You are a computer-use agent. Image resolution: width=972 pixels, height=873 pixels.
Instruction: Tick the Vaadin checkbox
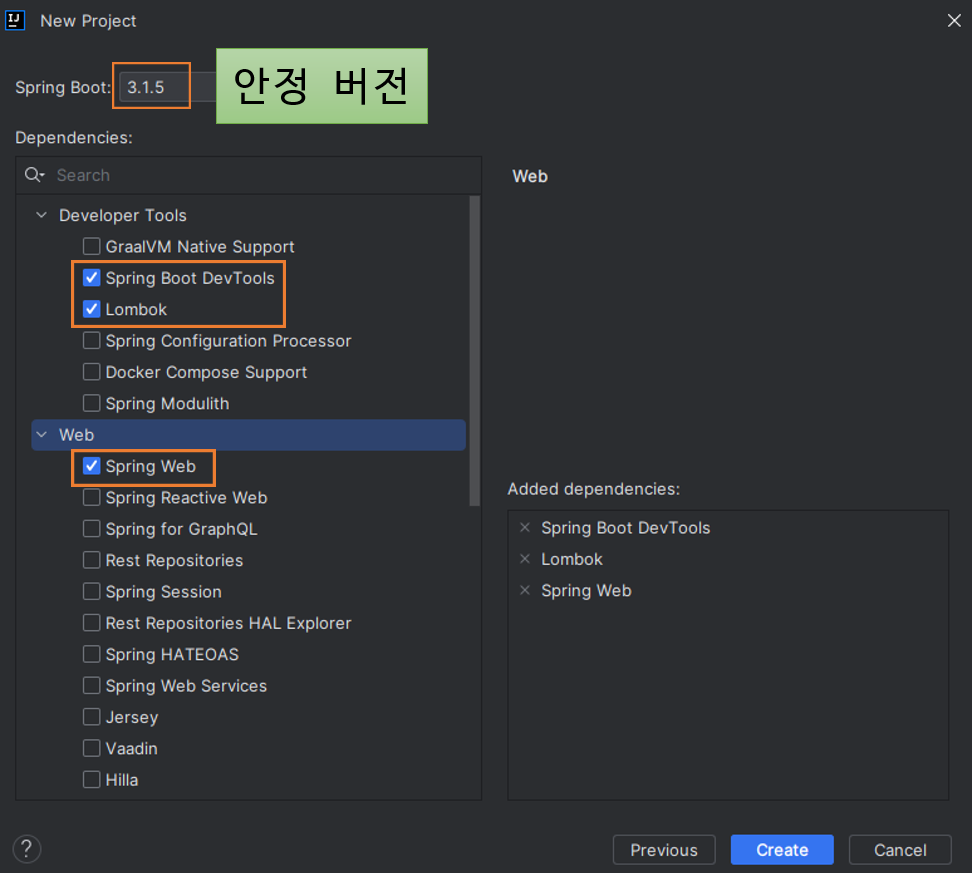pos(92,748)
